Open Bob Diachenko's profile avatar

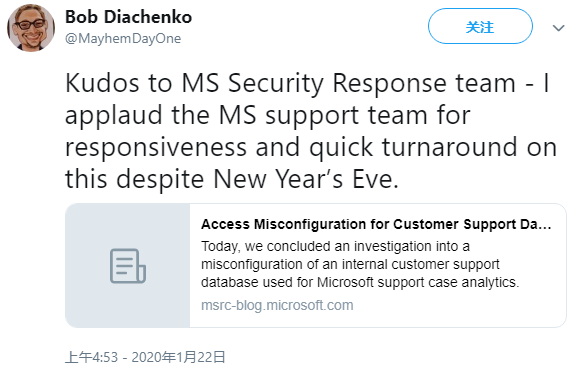point(31,28)
